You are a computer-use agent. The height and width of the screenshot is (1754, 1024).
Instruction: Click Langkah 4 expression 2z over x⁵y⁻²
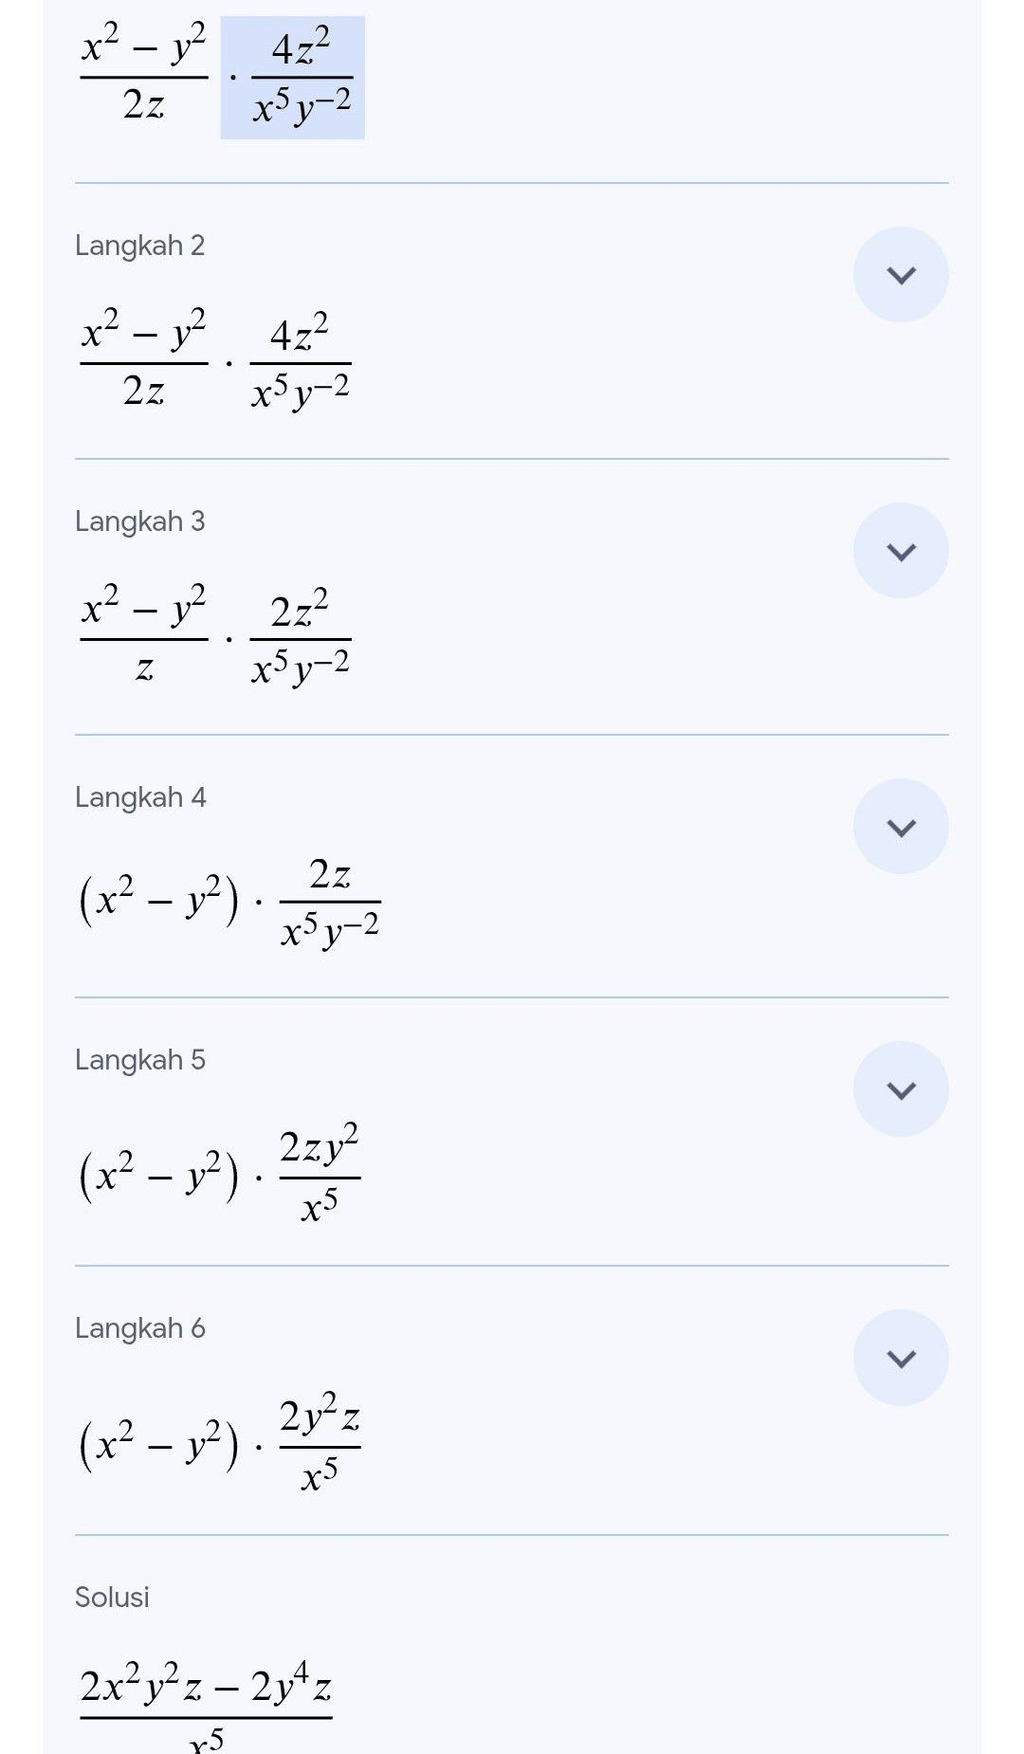coord(330,903)
